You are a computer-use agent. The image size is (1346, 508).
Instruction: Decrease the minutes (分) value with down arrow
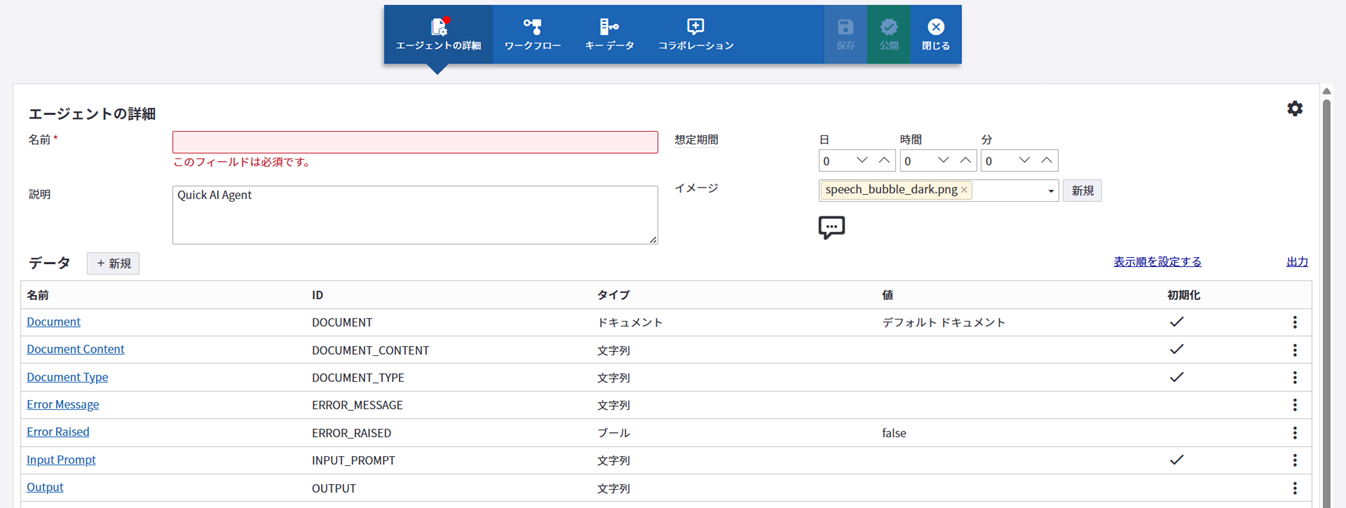[x=1024, y=160]
